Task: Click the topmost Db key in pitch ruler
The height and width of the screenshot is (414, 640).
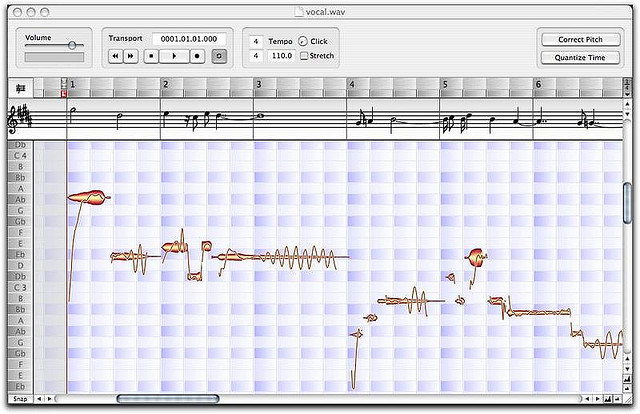Action: 20,145
